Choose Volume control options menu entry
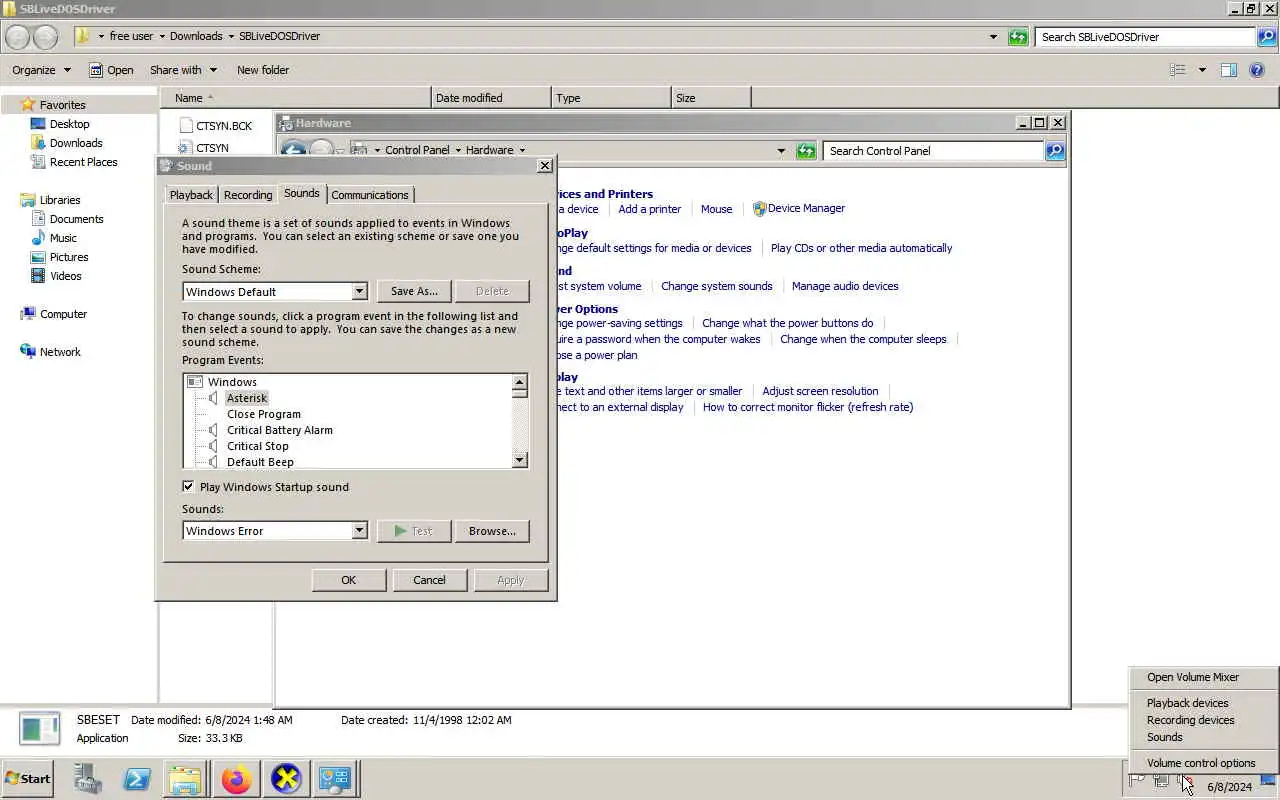Viewport: 1280px width, 800px height. pos(1204,763)
